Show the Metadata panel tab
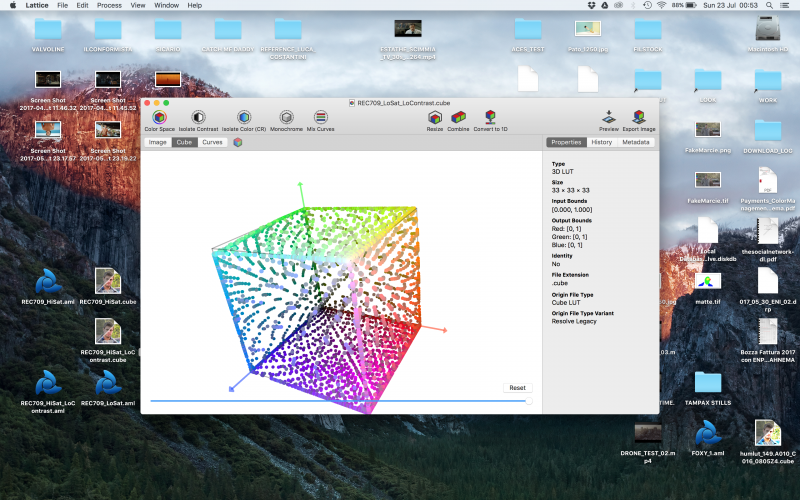Image resolution: width=800 pixels, height=500 pixels. tap(635, 143)
